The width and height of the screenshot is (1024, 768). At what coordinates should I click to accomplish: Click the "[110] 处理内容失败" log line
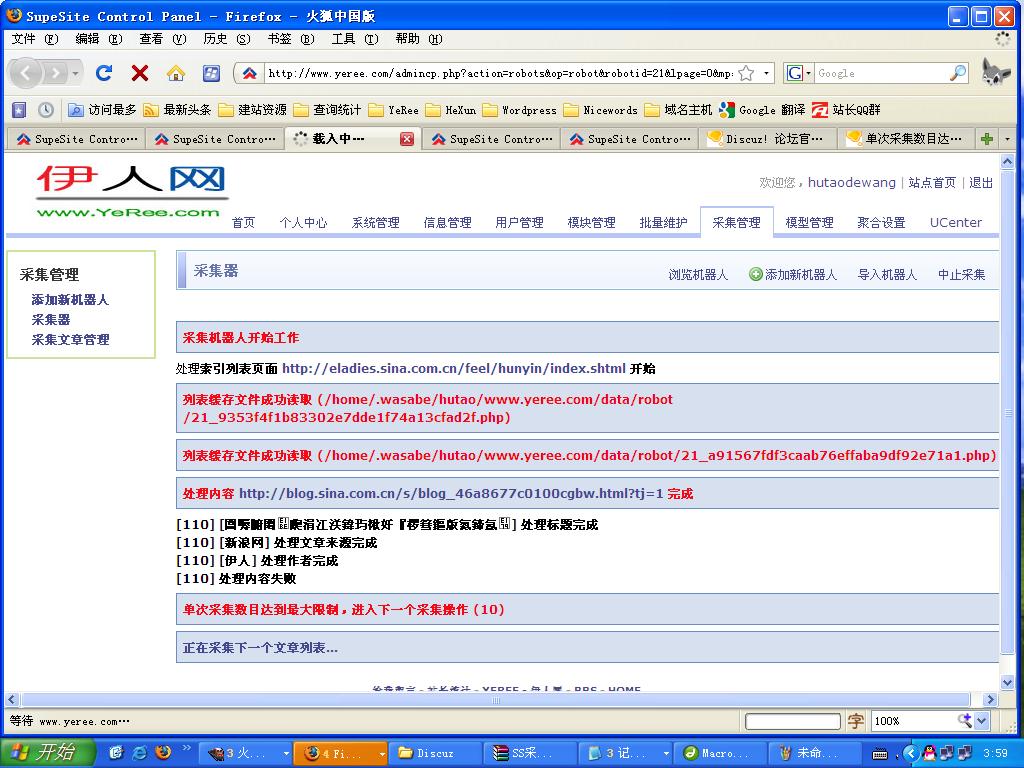pyautogui.click(x=236, y=579)
